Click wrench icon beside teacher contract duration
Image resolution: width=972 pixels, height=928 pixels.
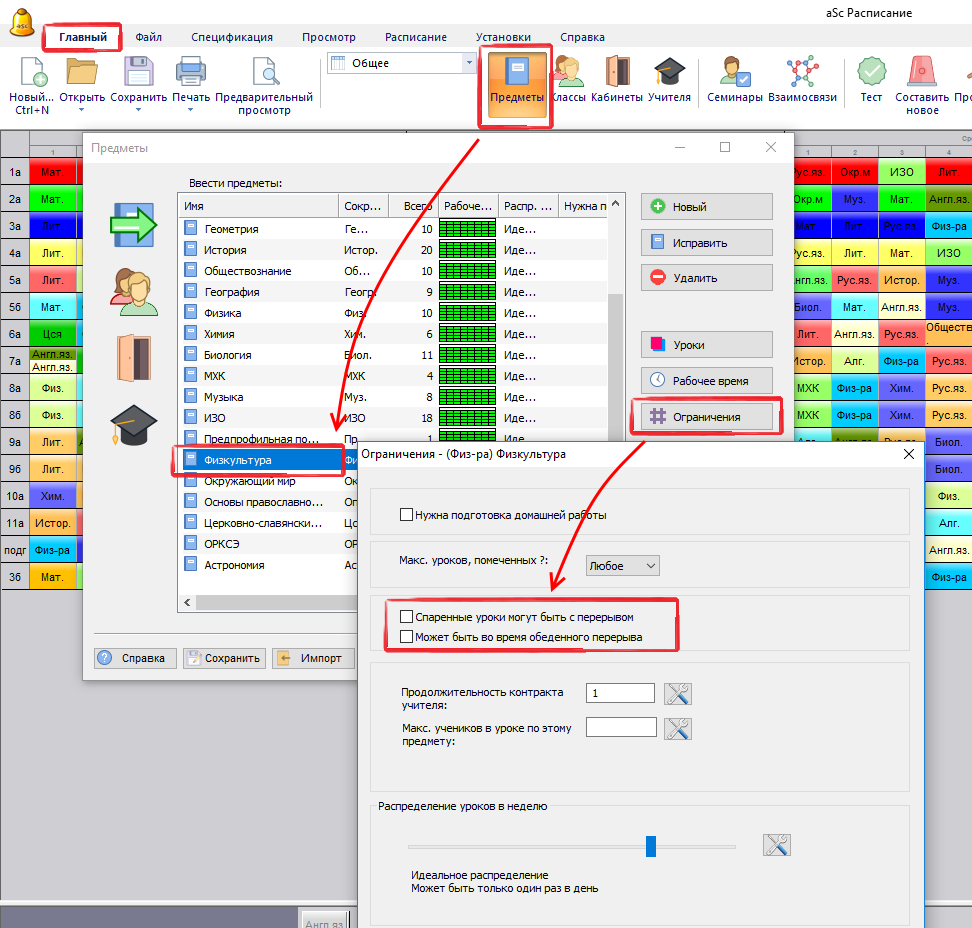tap(678, 693)
